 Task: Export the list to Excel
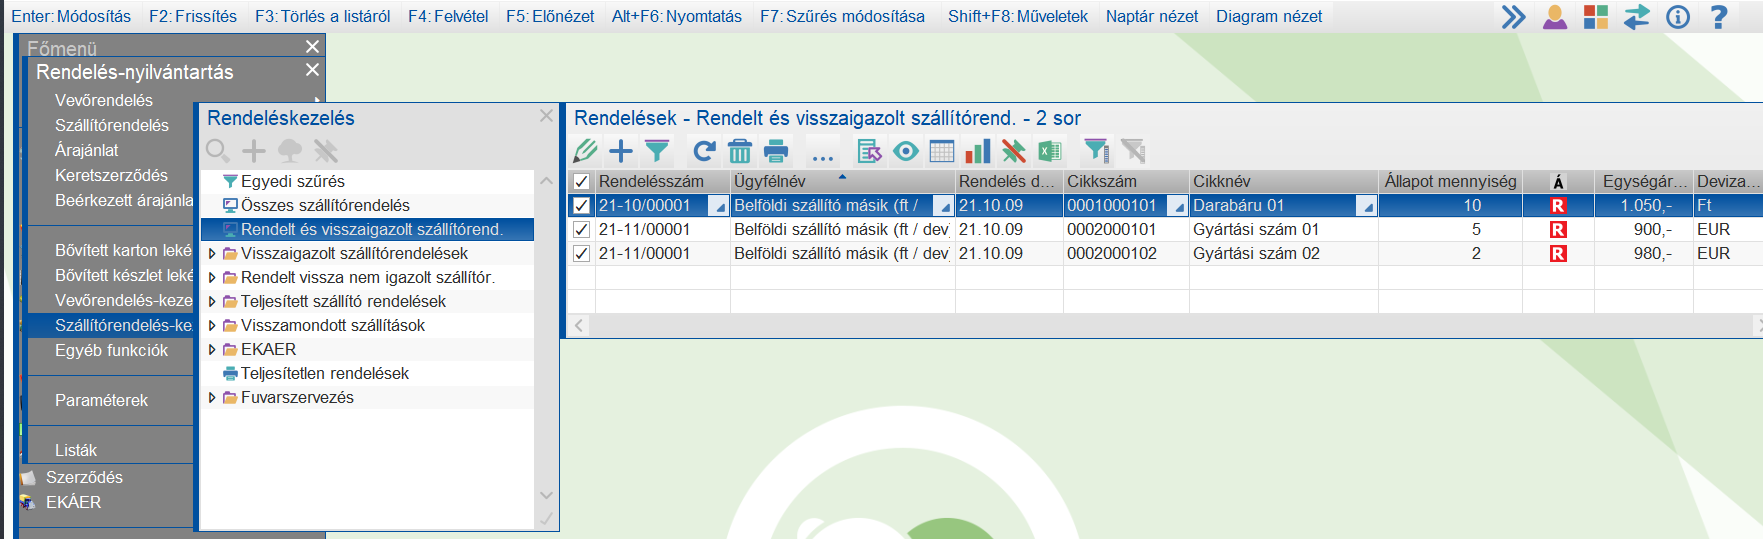[x=1049, y=151]
